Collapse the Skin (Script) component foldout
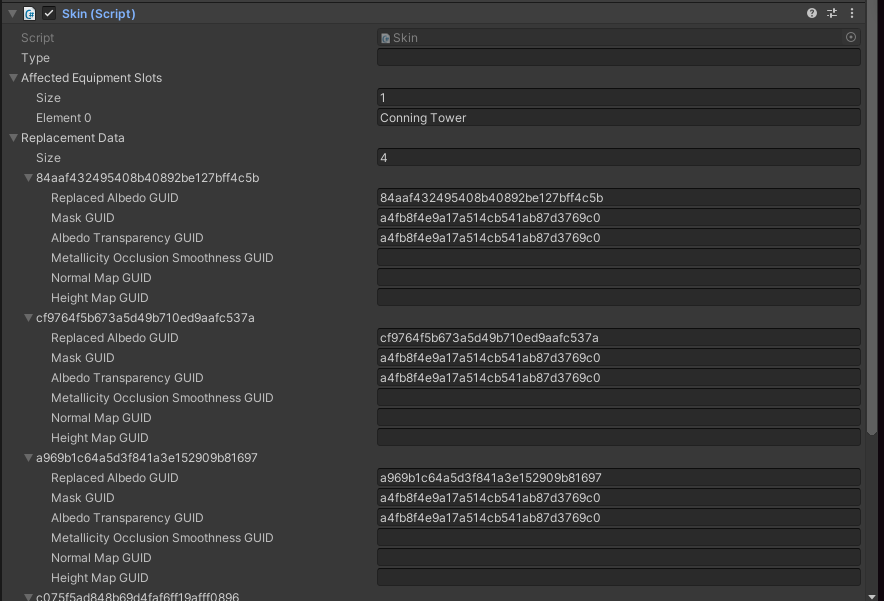This screenshot has width=884, height=601. pos(13,14)
